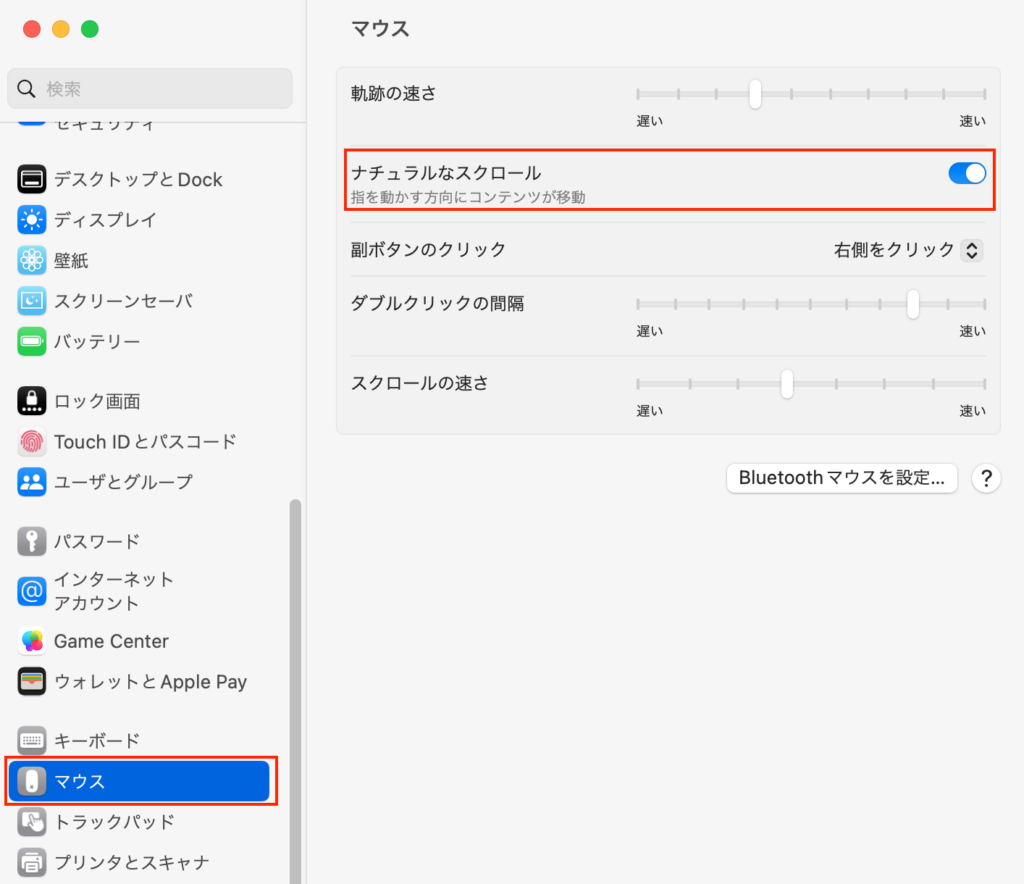
Task: Select Game Center sidebar item
Action: click(138, 641)
